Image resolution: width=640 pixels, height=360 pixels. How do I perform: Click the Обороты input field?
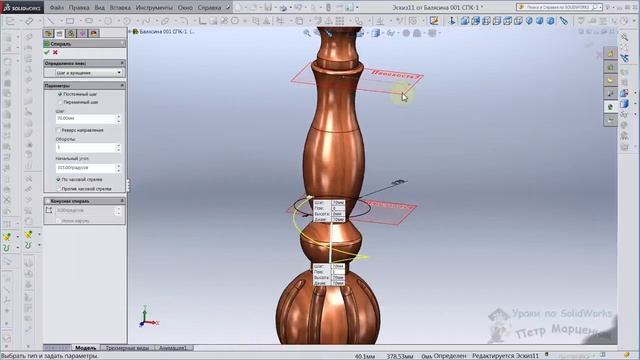(86, 147)
